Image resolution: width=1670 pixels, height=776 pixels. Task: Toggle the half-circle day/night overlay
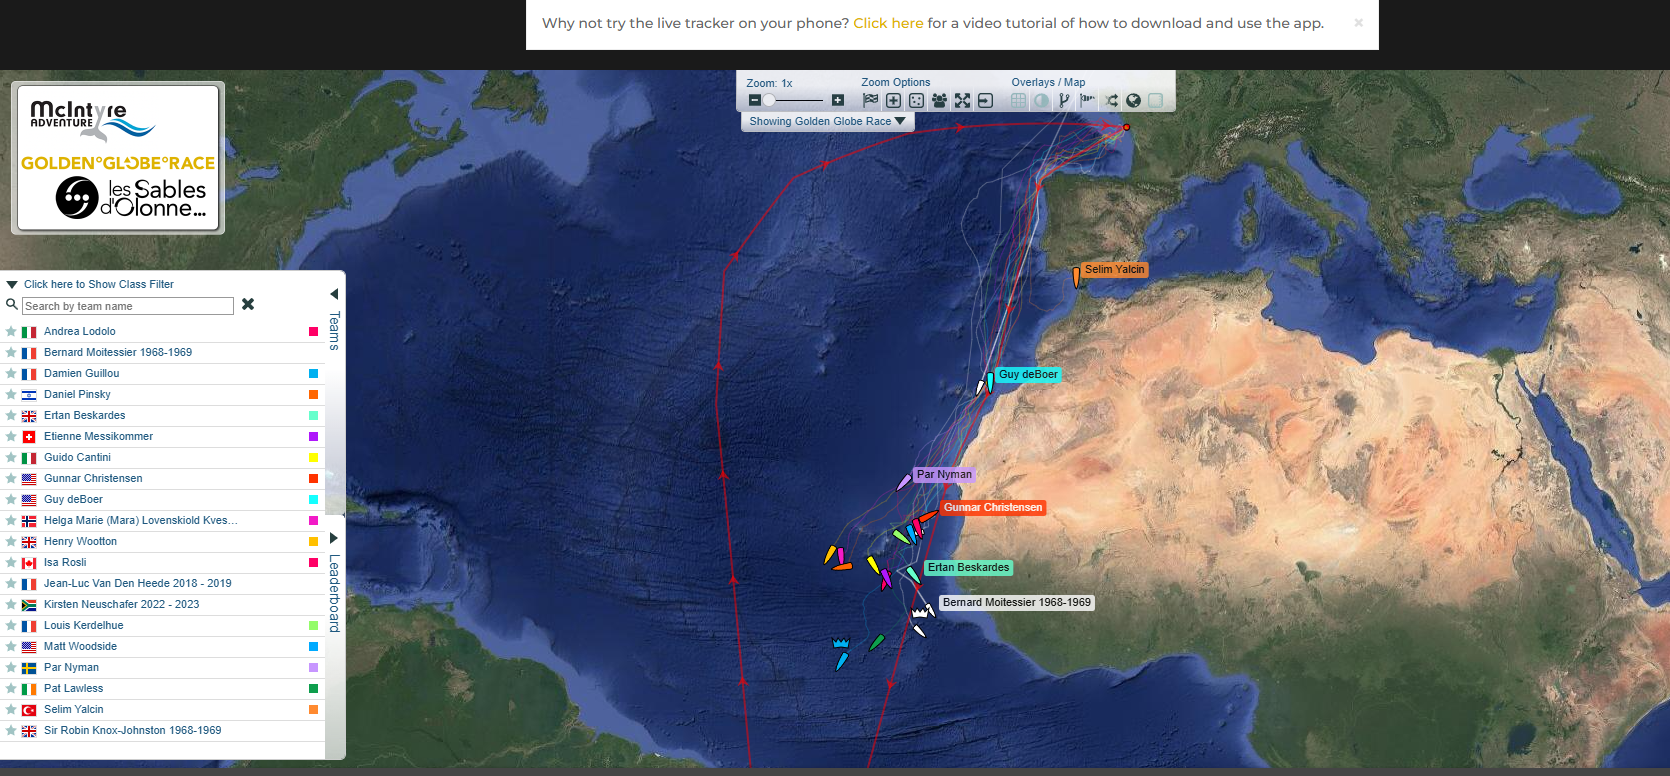coord(1041,100)
